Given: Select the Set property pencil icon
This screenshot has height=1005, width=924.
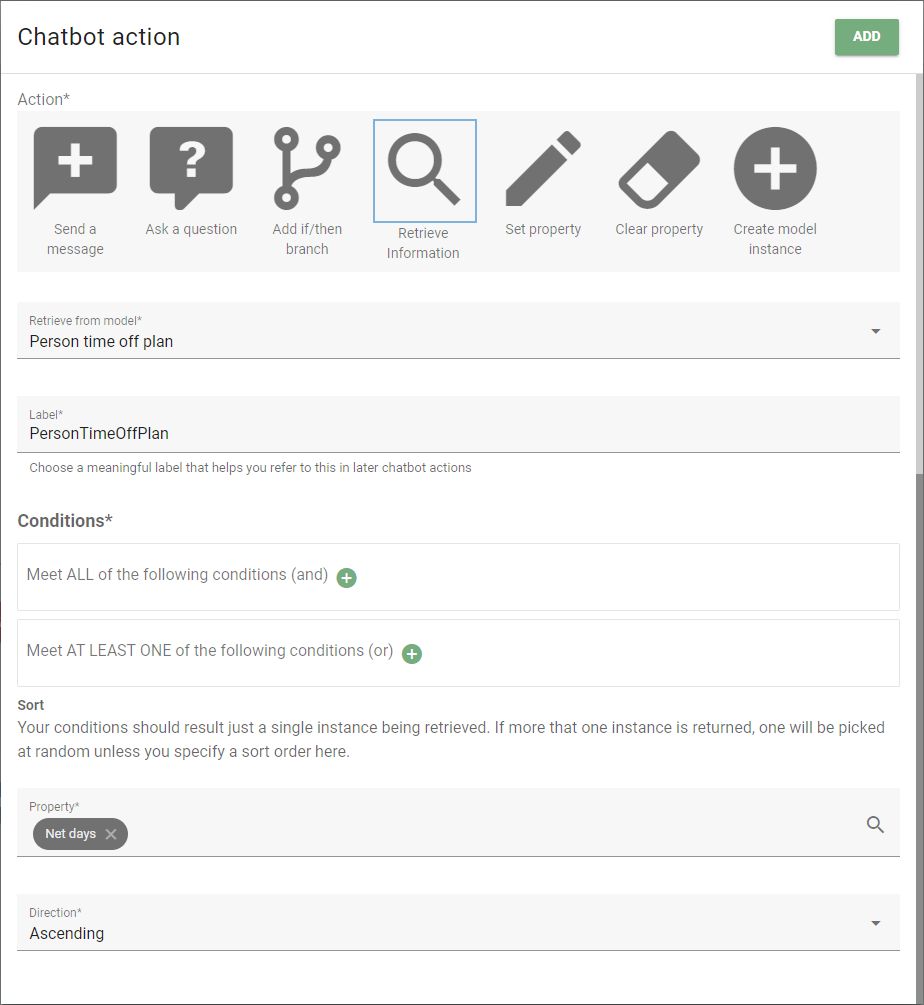Looking at the screenshot, I should 543,168.
